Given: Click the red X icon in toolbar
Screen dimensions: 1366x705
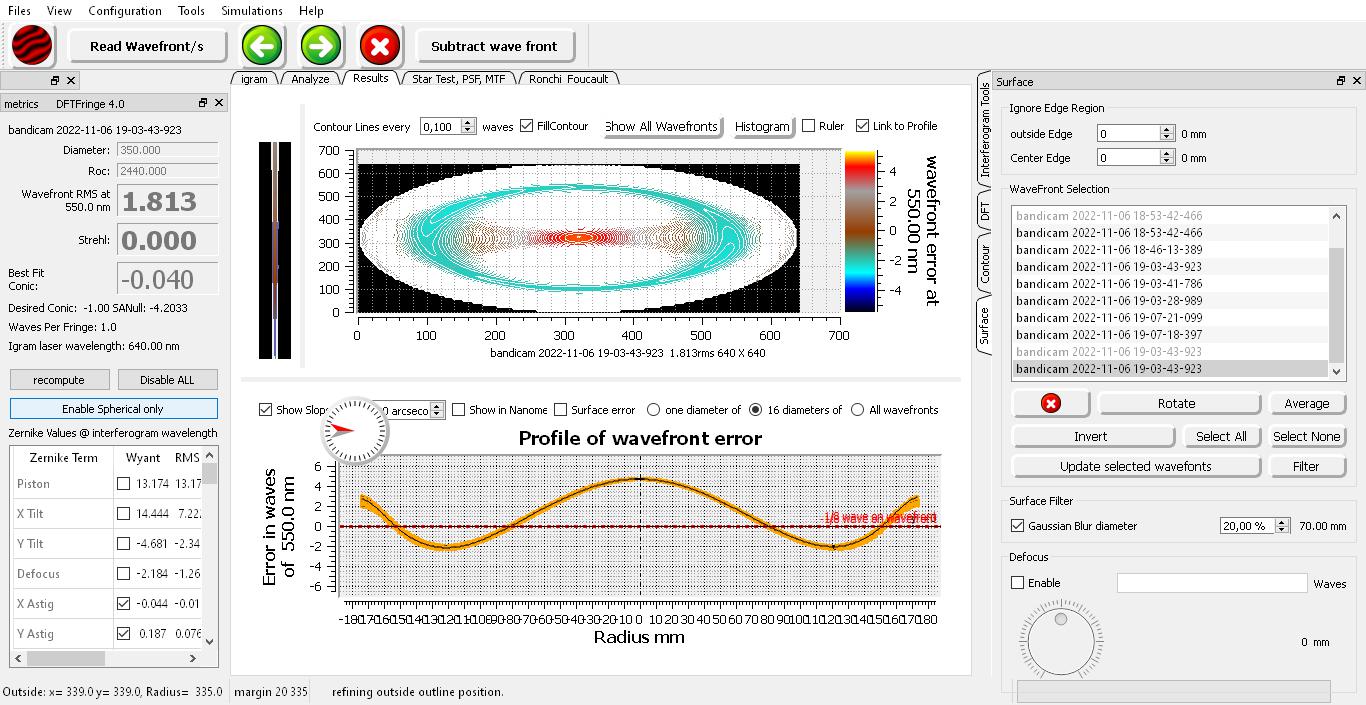Looking at the screenshot, I should point(380,46).
